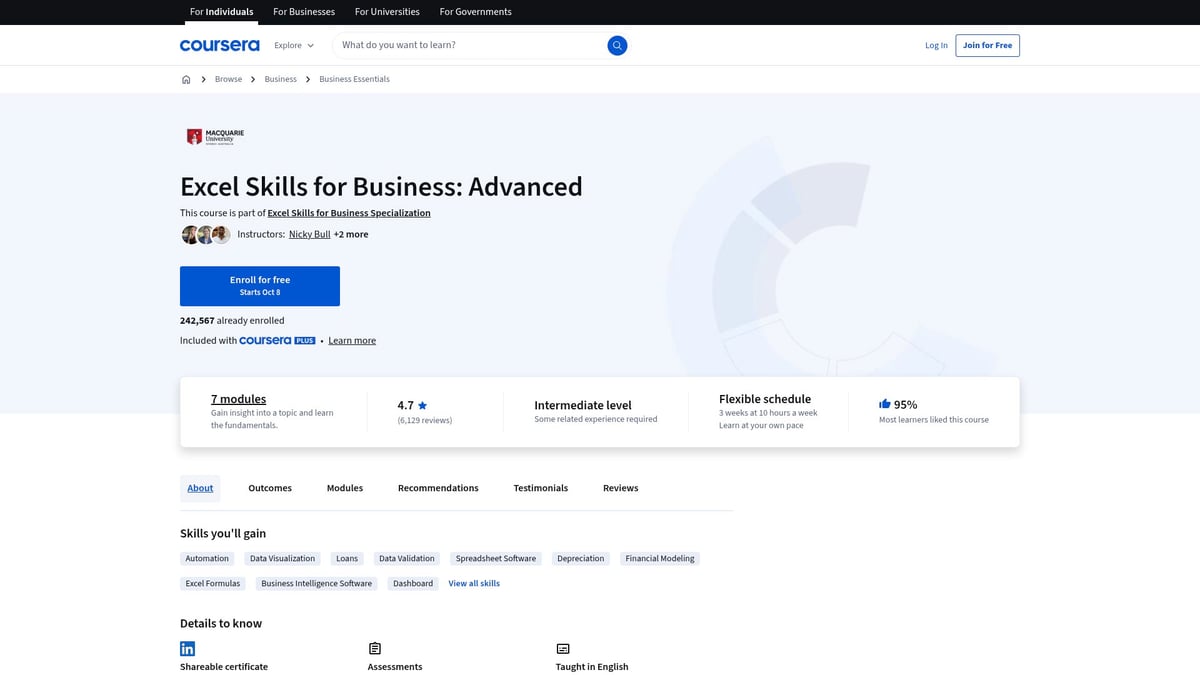1200x675 pixels.
Task: Click the home icon in the breadcrumb
Action: (x=186, y=78)
